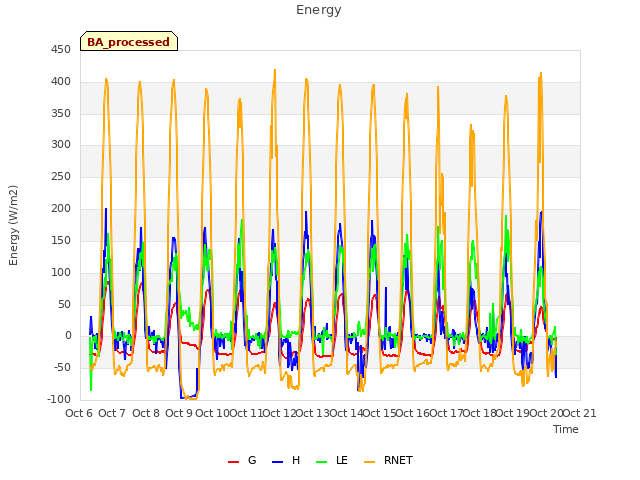This screenshot has width=640, height=480.
Task: Click the -50 y-axis tick label
Action: 62,367
